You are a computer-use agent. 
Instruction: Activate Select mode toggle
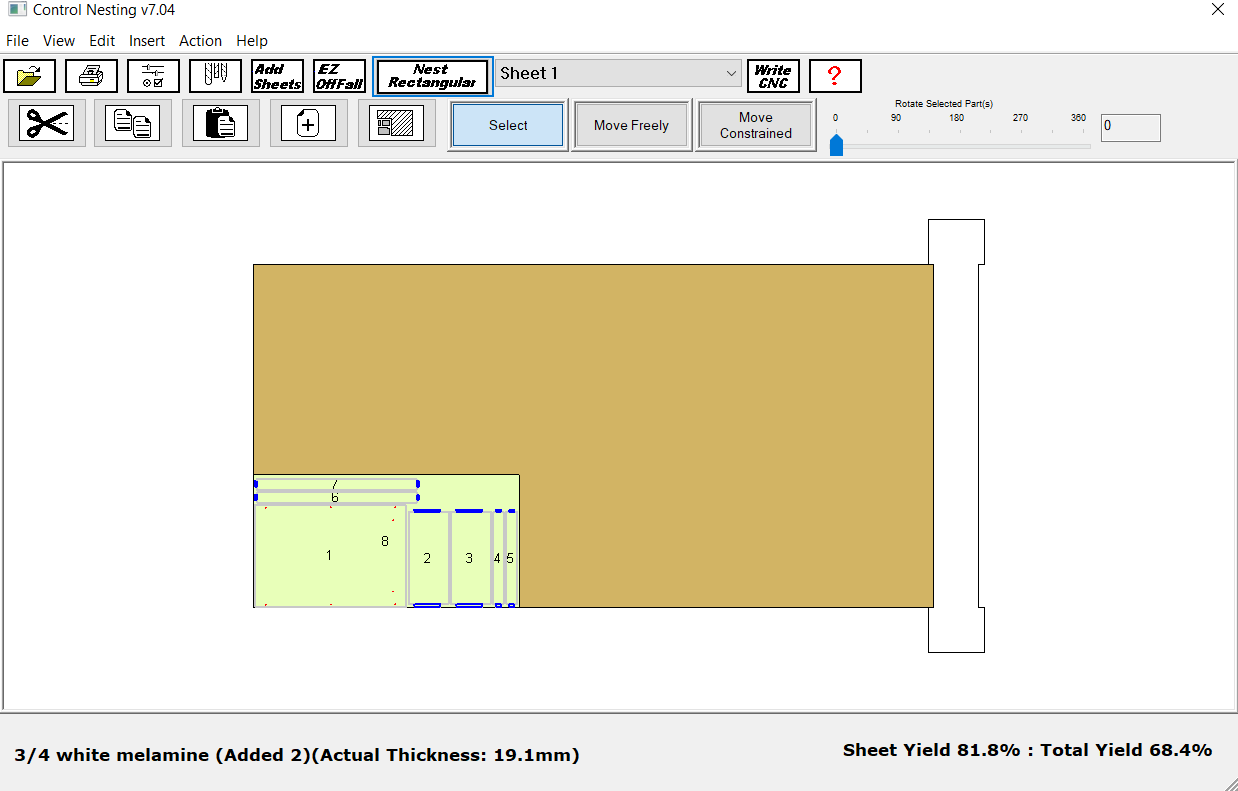[508, 125]
